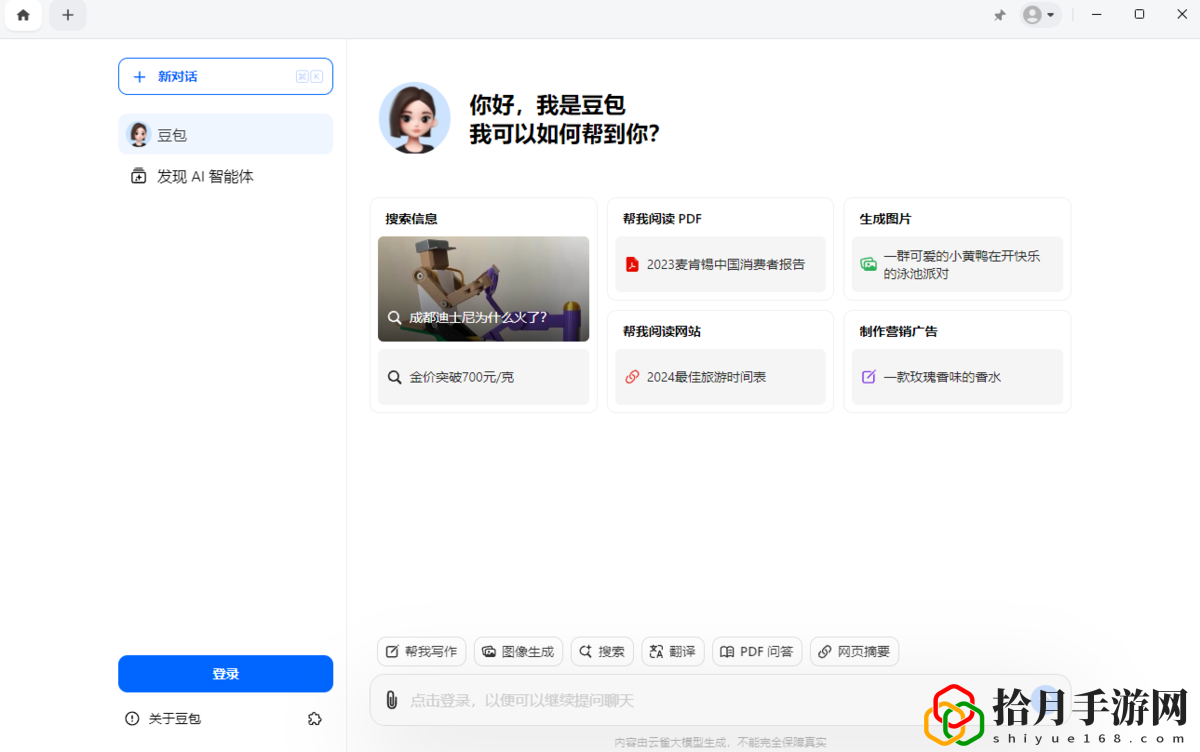Image resolution: width=1200 pixels, height=752 pixels.
Task: Click the blue 登录 button
Action: pos(225,674)
